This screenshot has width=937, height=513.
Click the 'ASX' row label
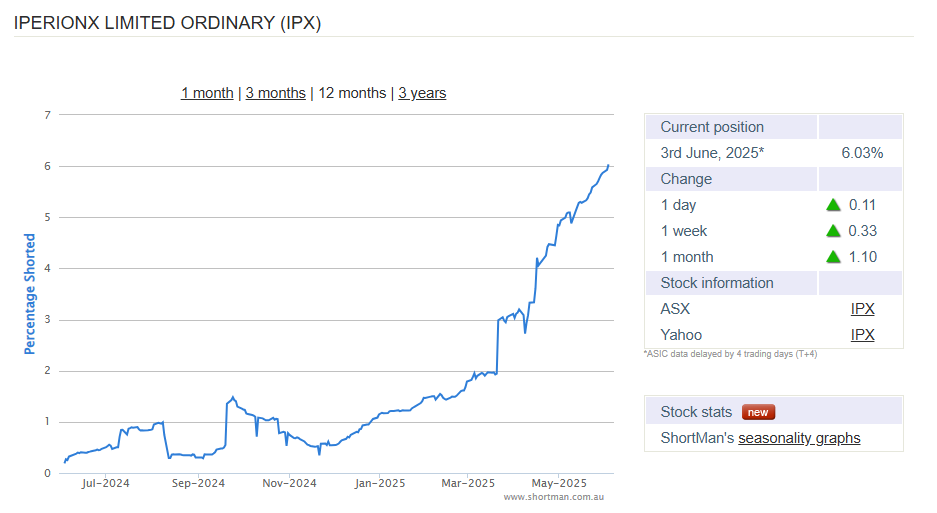[675, 309]
